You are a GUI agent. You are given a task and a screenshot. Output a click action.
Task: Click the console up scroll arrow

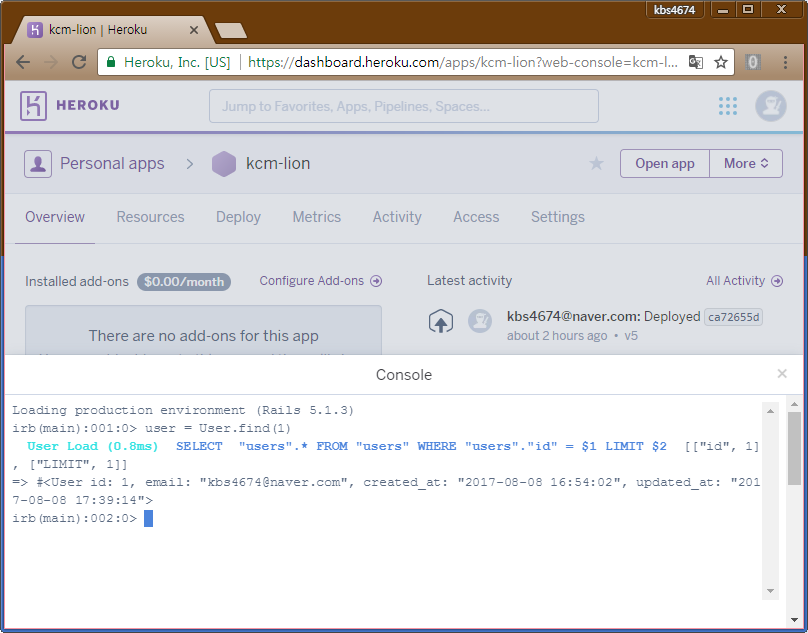(770, 411)
